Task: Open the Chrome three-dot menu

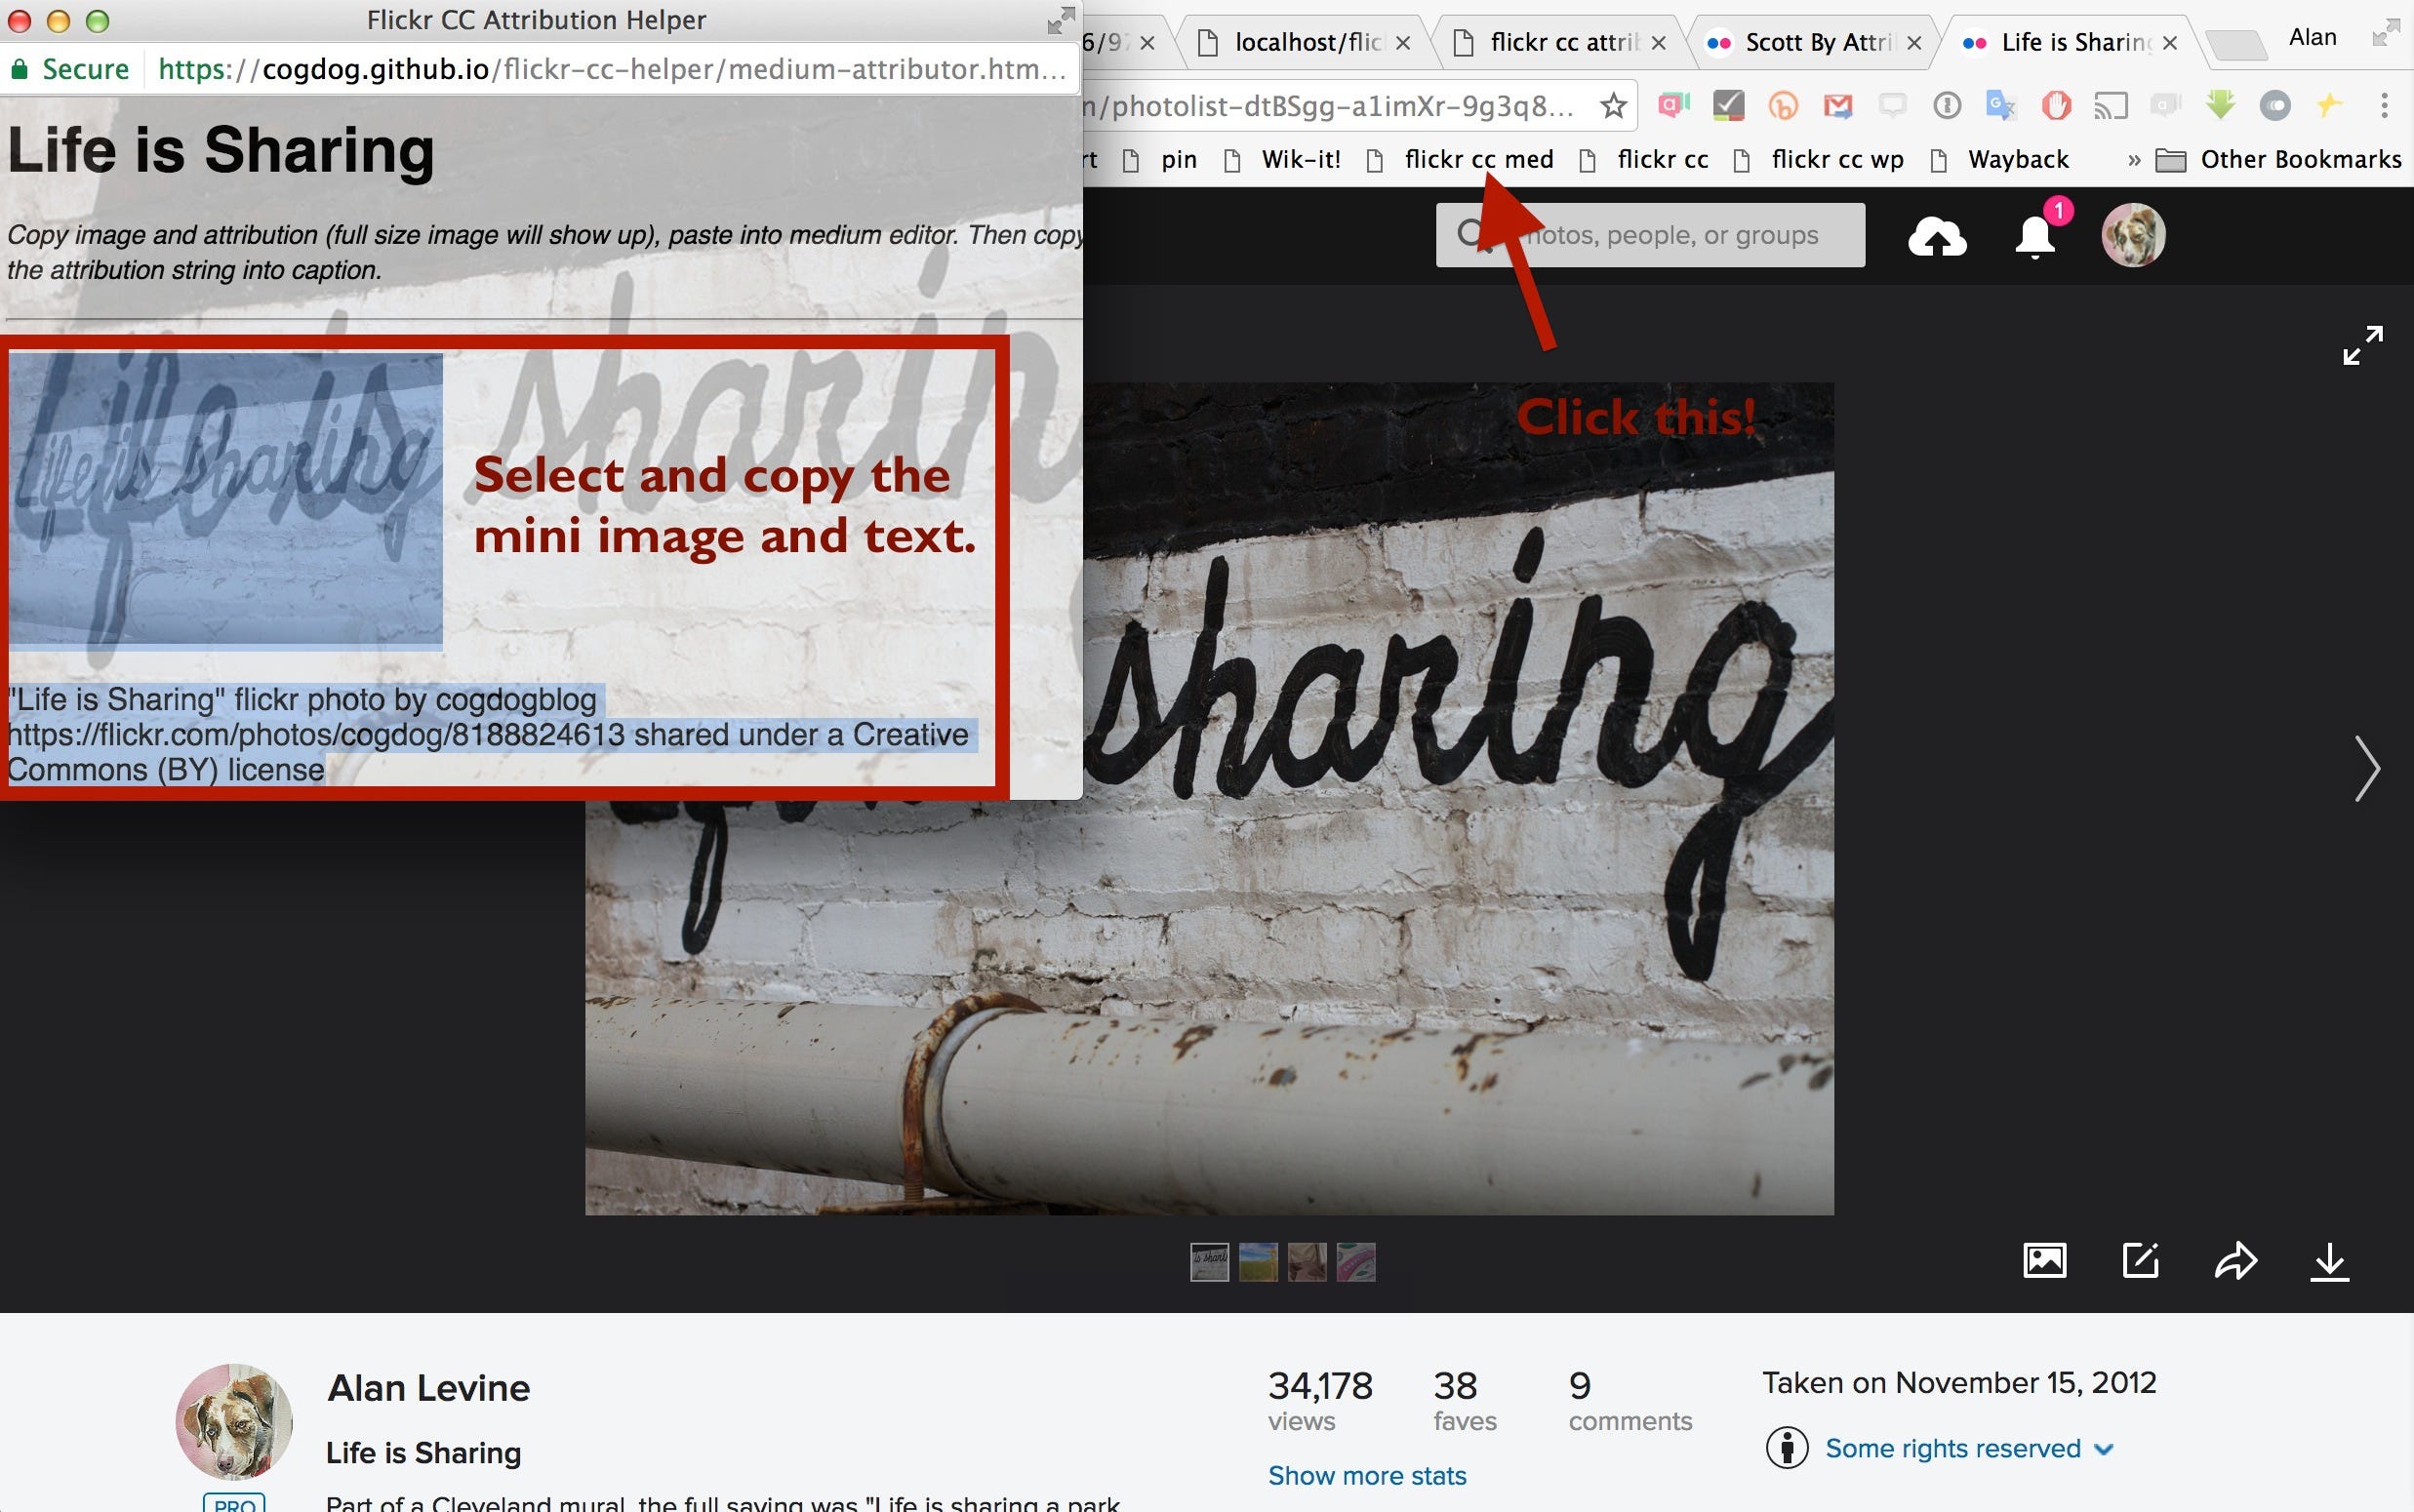Action: click(2384, 105)
